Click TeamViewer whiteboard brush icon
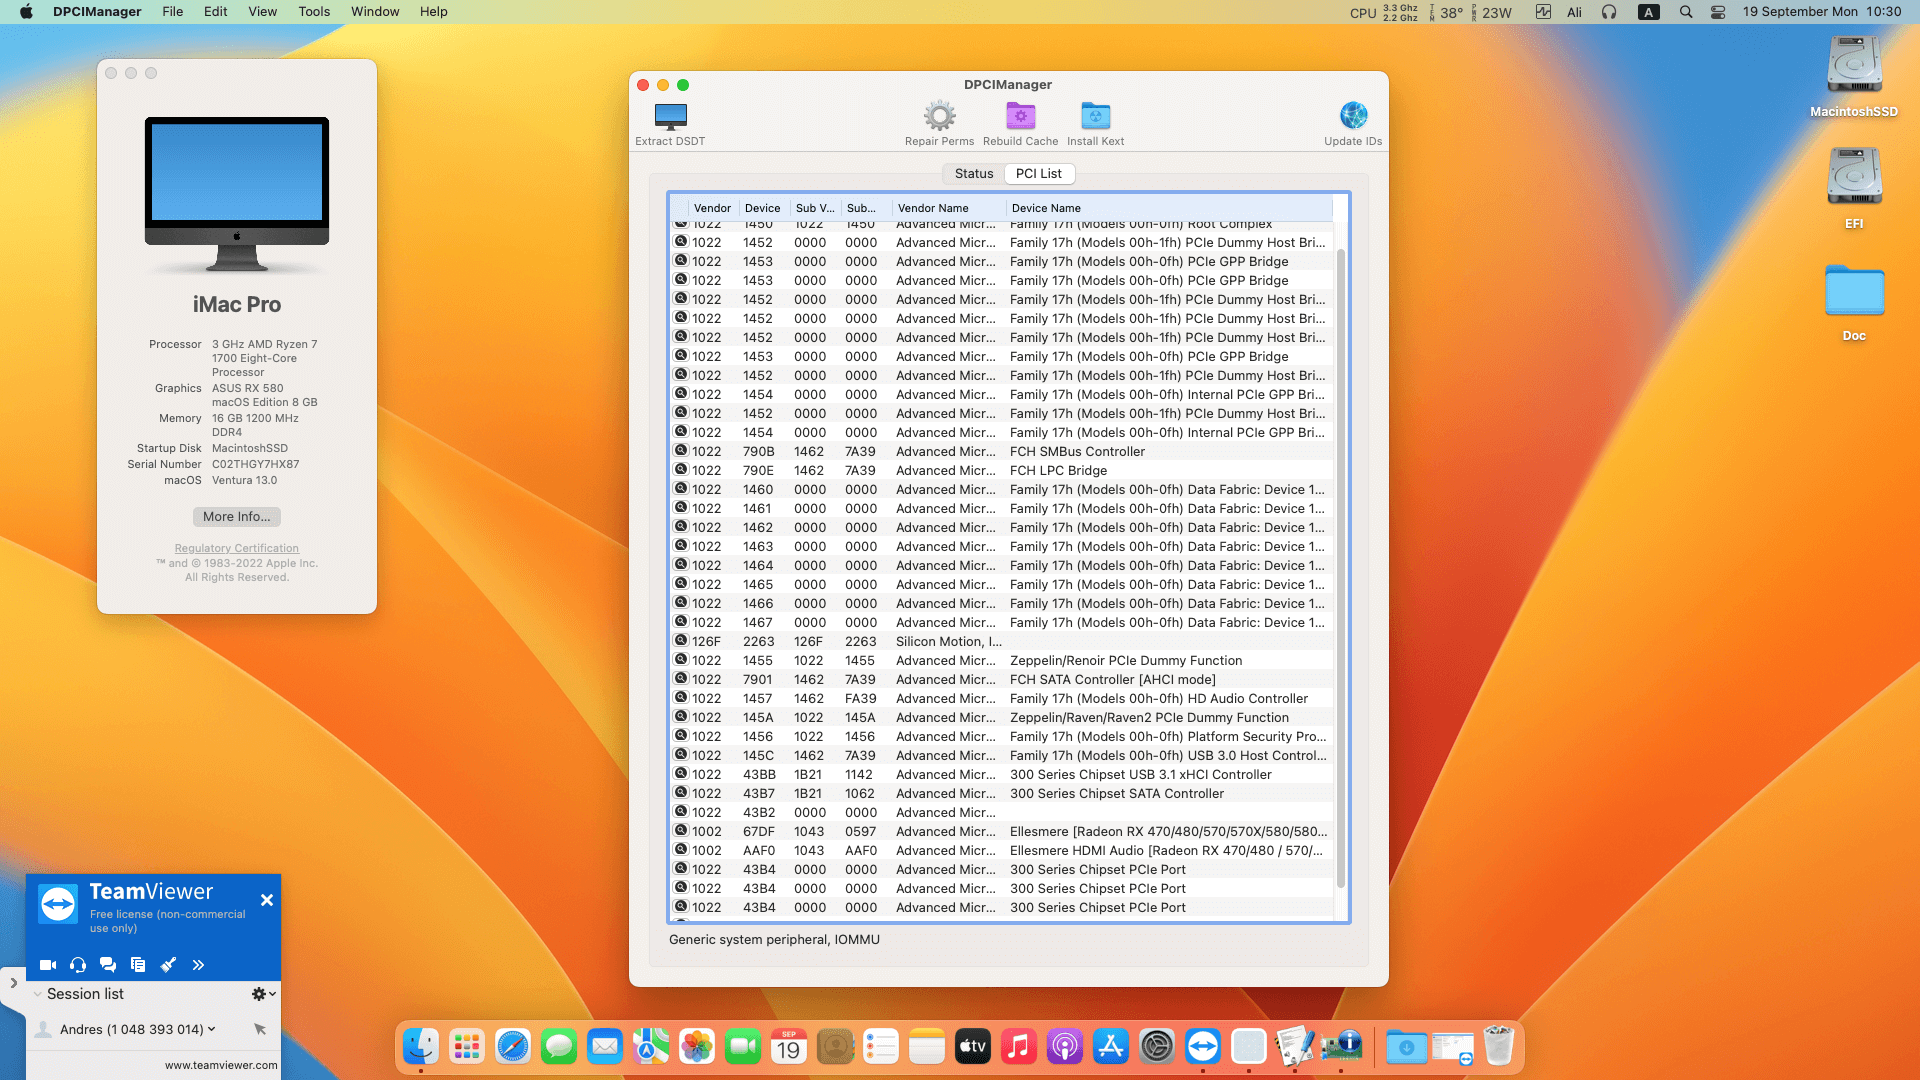 pyautogui.click(x=168, y=965)
